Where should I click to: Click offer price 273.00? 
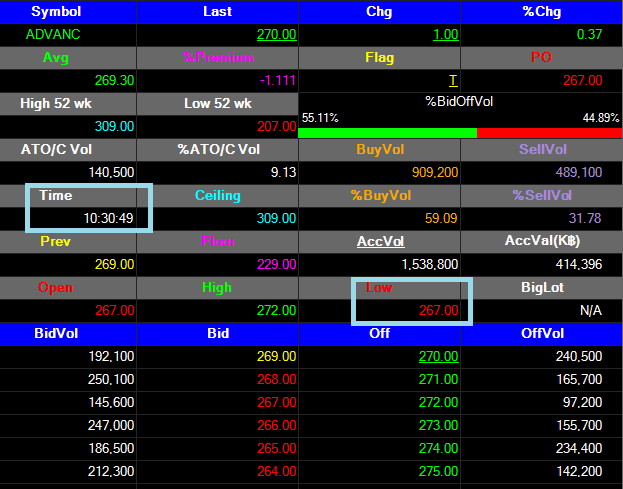point(439,425)
